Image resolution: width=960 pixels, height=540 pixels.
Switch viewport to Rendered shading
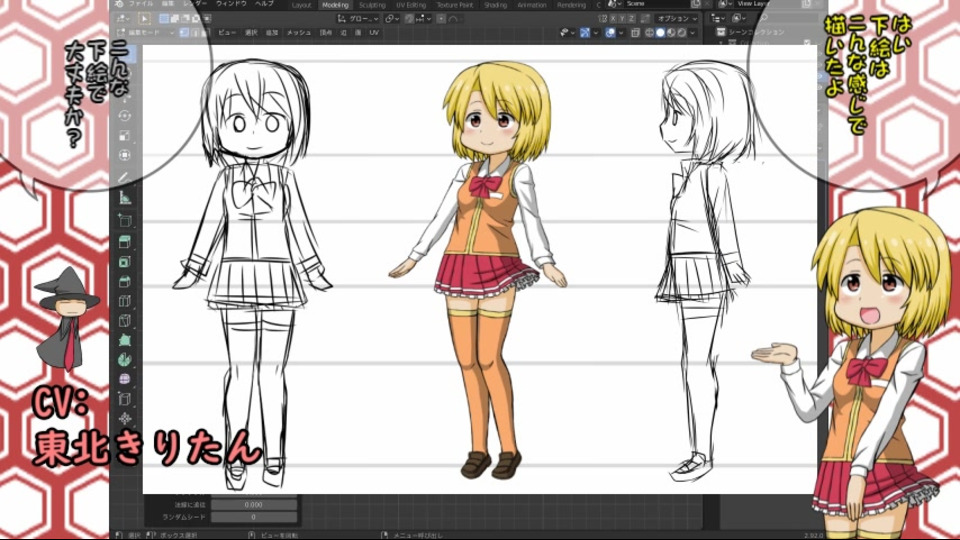[x=681, y=32]
